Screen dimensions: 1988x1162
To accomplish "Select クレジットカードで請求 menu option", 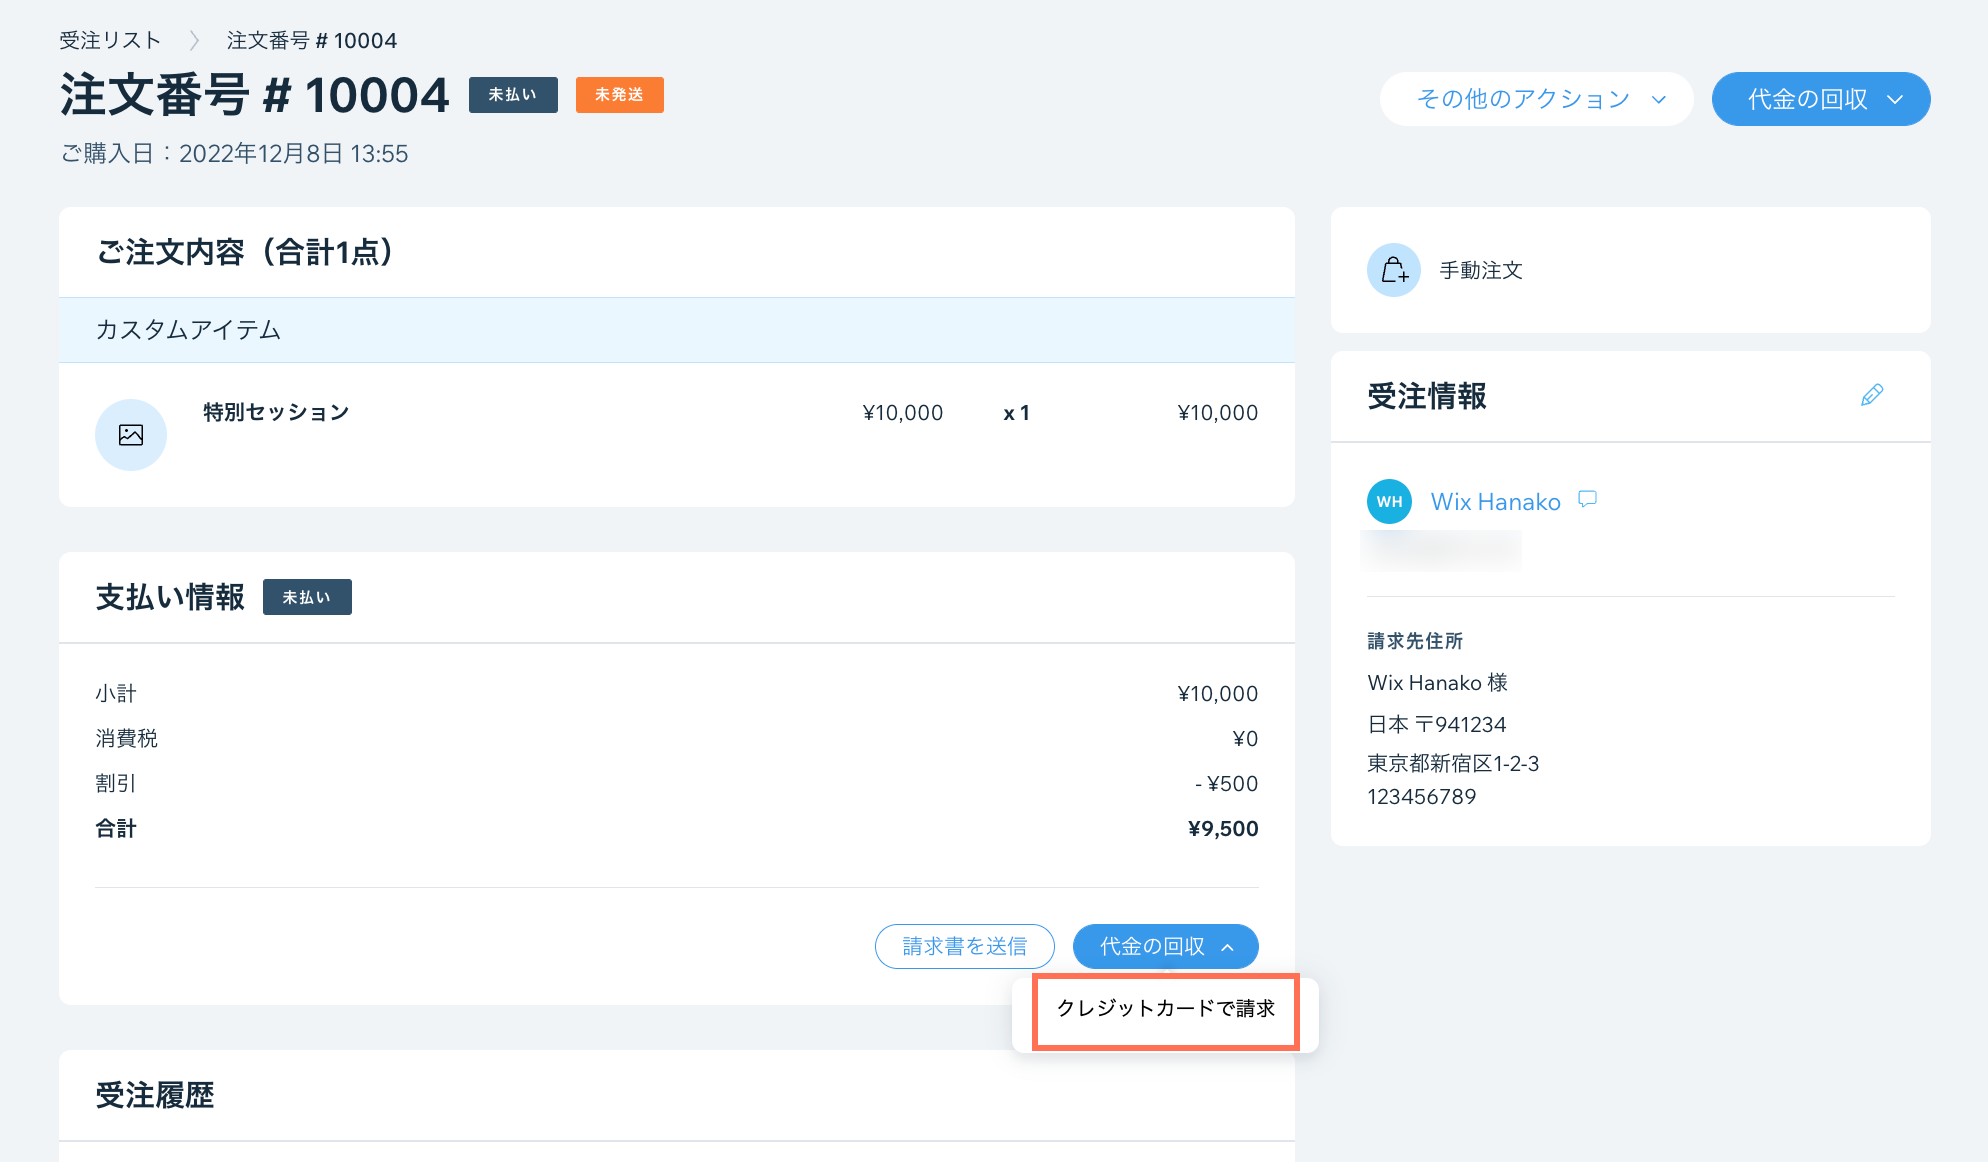I will 1166,1008.
